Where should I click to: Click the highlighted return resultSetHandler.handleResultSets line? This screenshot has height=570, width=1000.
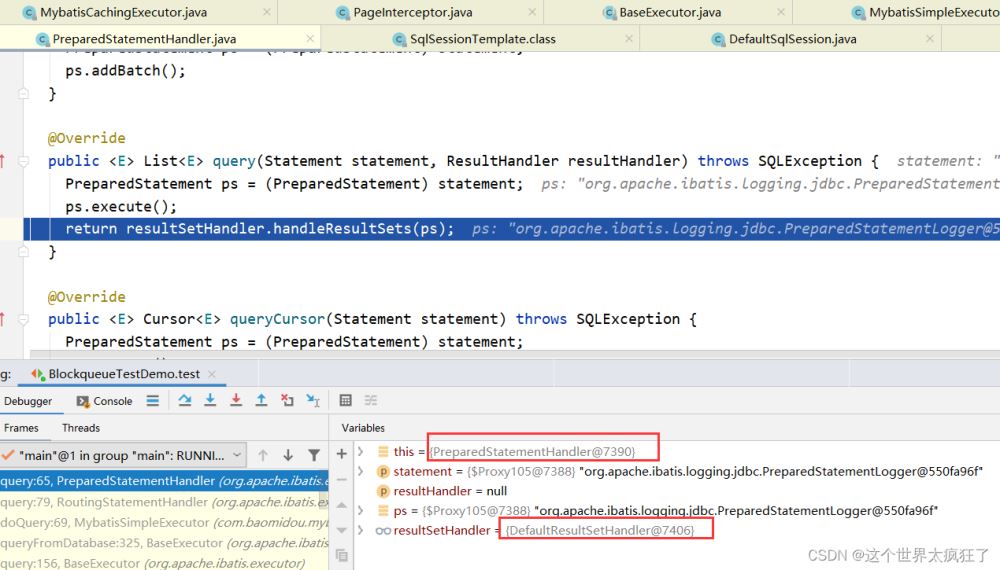(511, 229)
